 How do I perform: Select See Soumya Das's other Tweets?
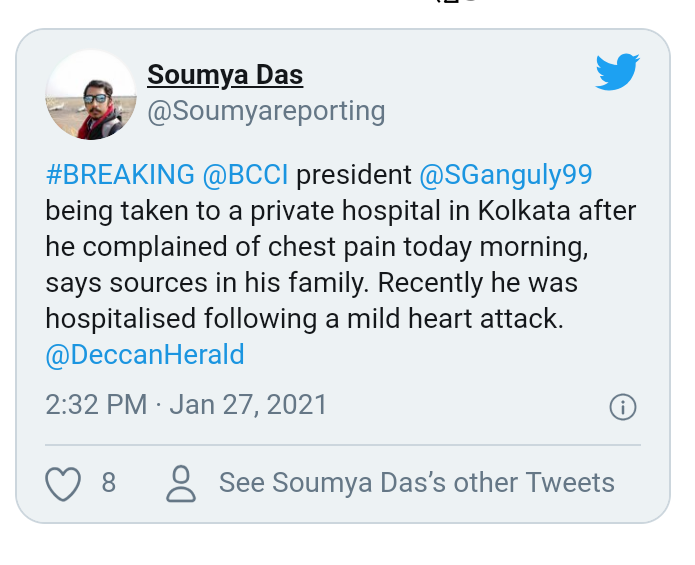[417, 483]
